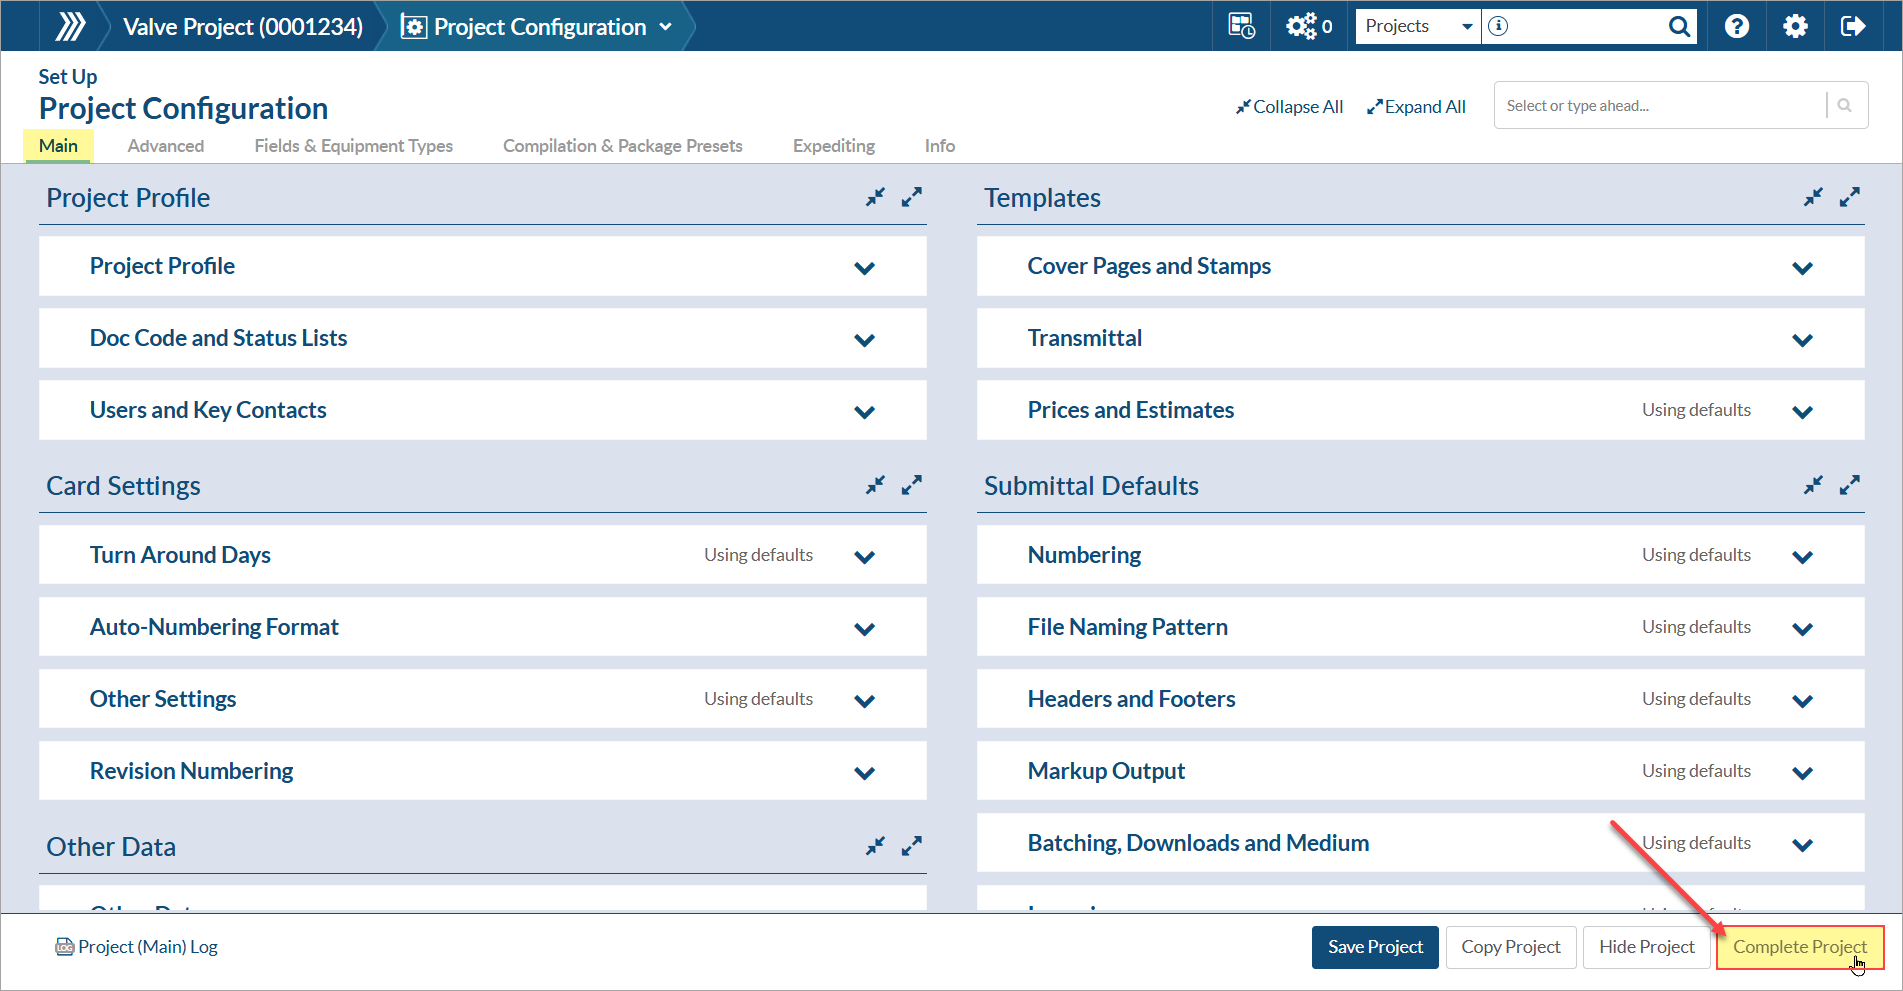Click the top bar search magnifier

[x=1679, y=26]
